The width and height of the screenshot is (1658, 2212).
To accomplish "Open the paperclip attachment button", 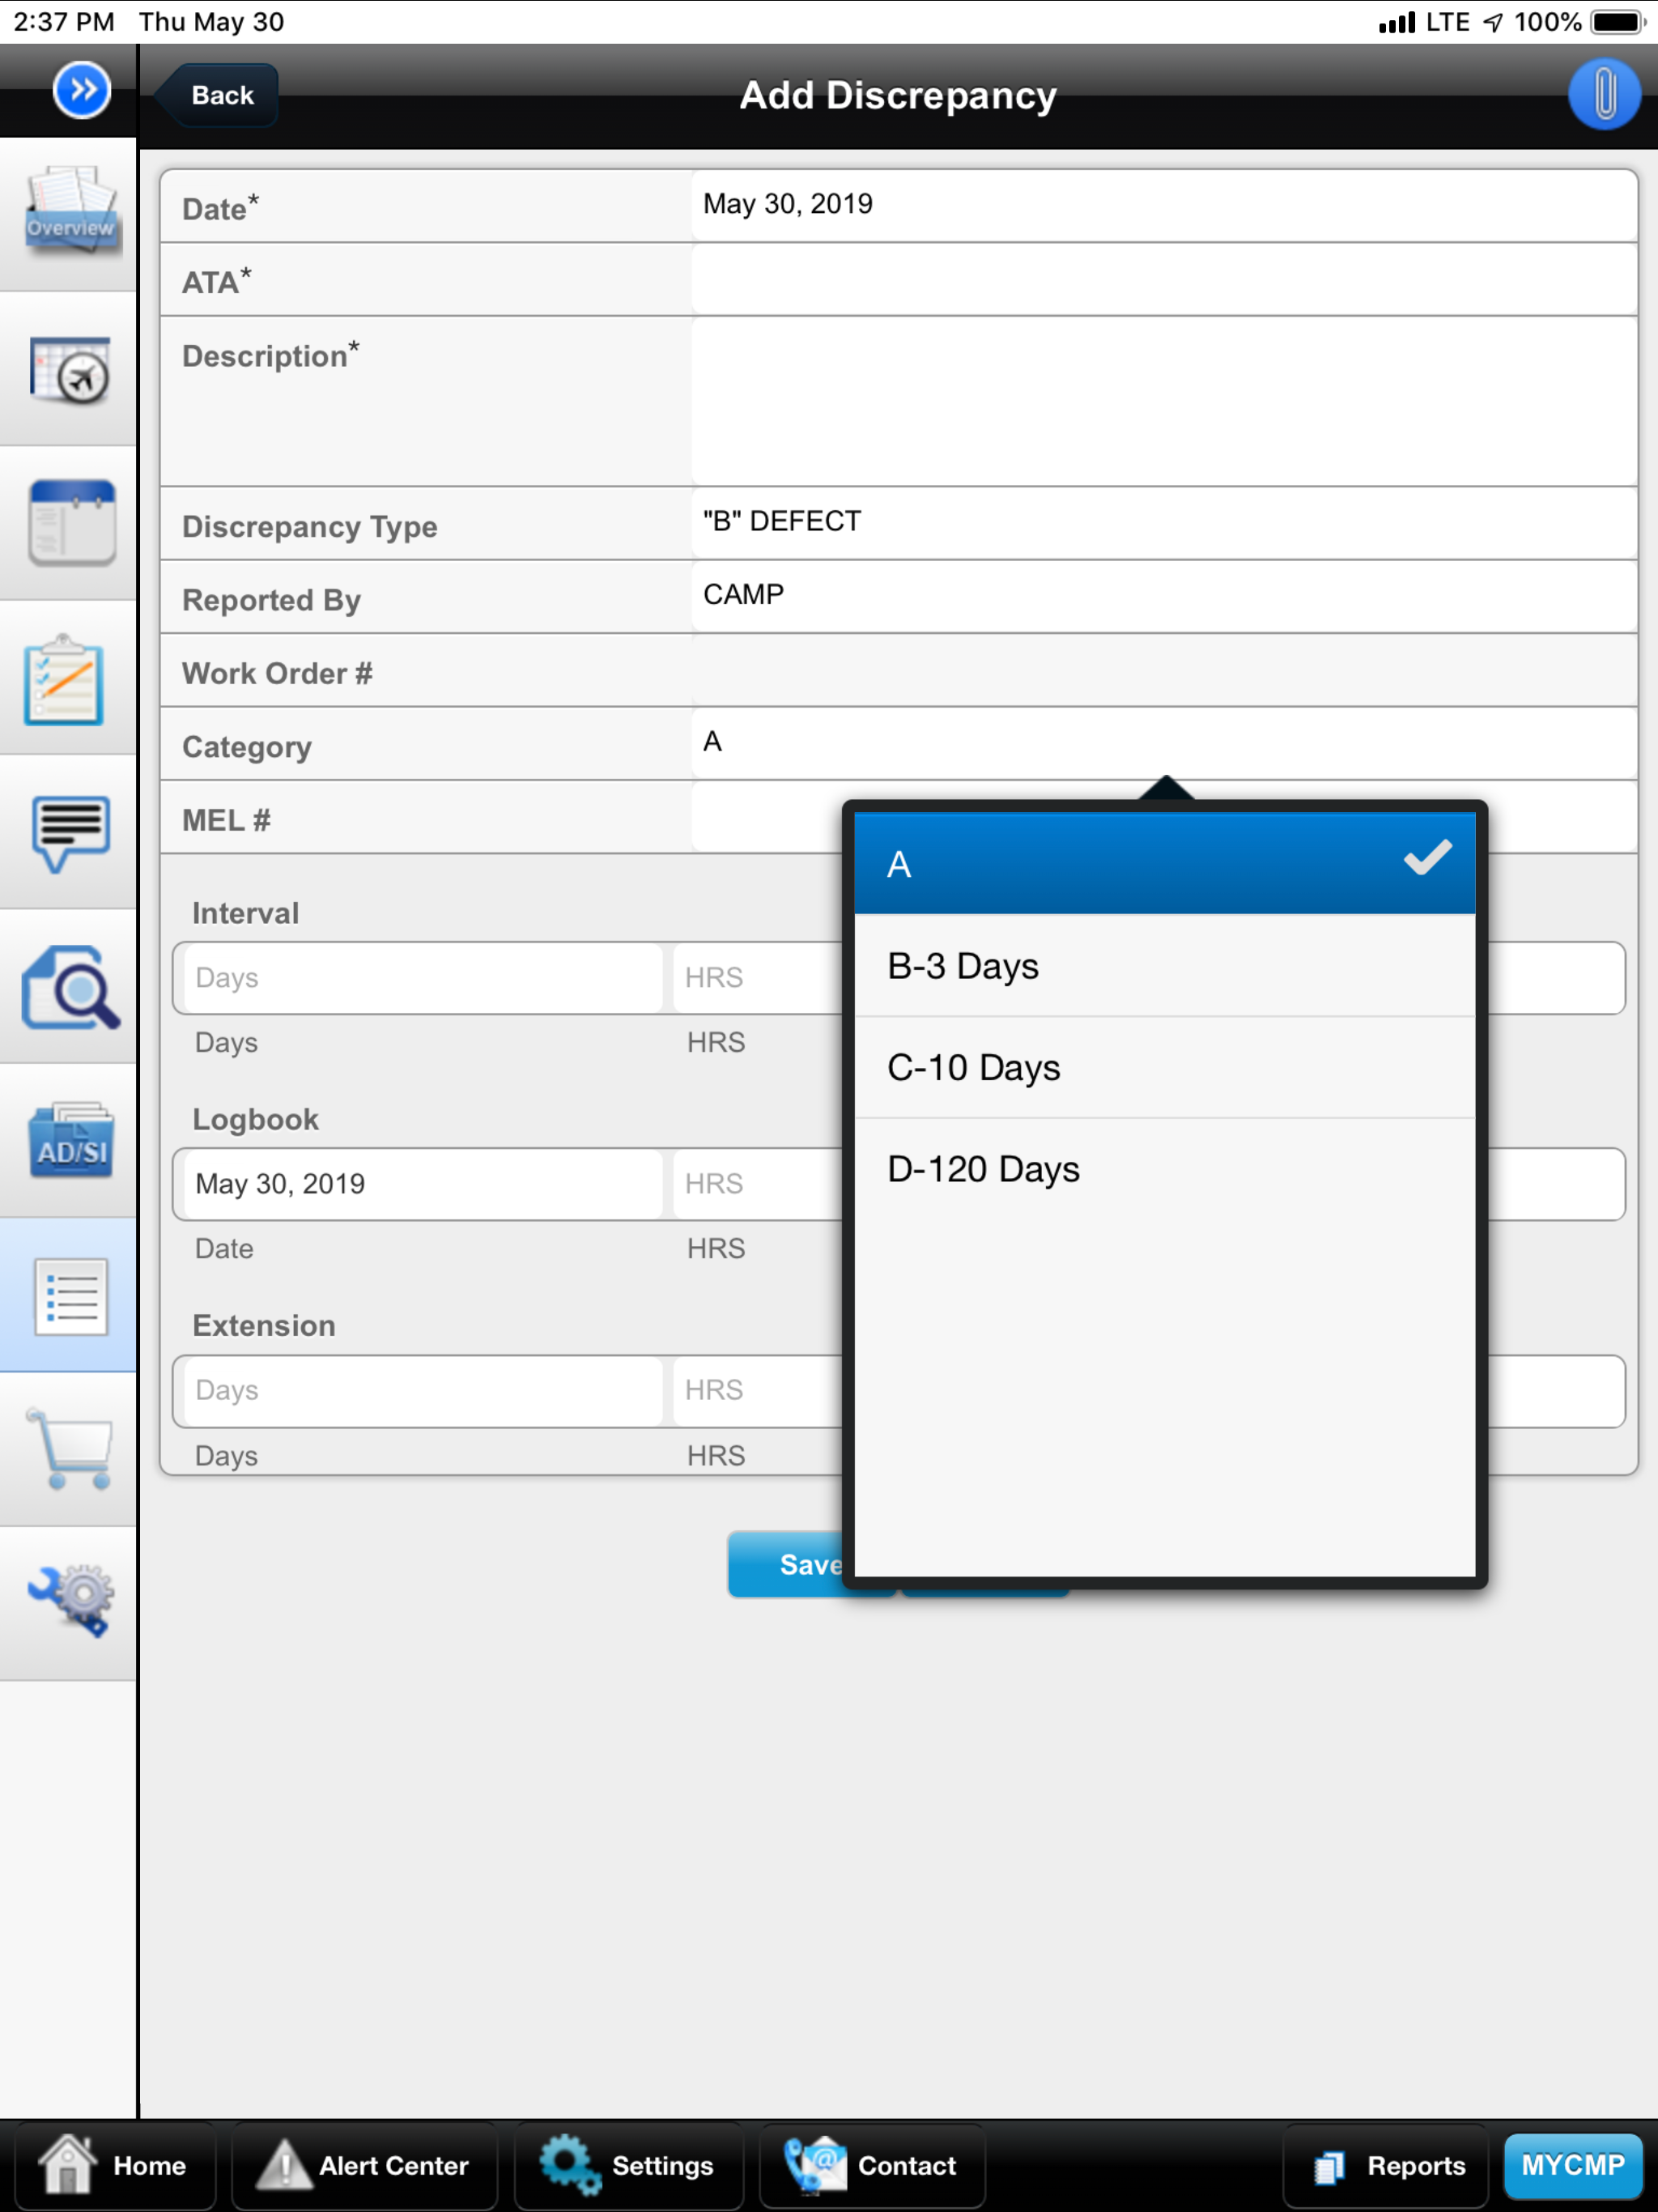I will pos(1603,95).
